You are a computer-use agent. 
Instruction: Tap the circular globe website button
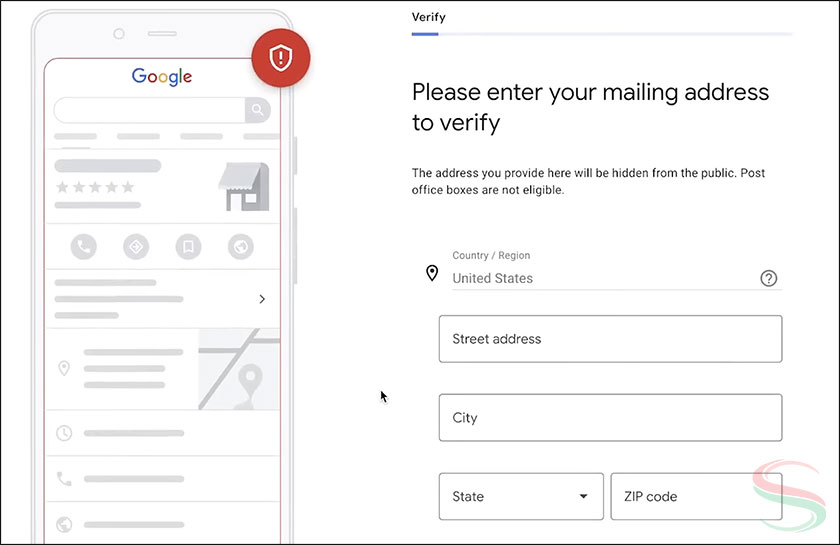(240, 246)
